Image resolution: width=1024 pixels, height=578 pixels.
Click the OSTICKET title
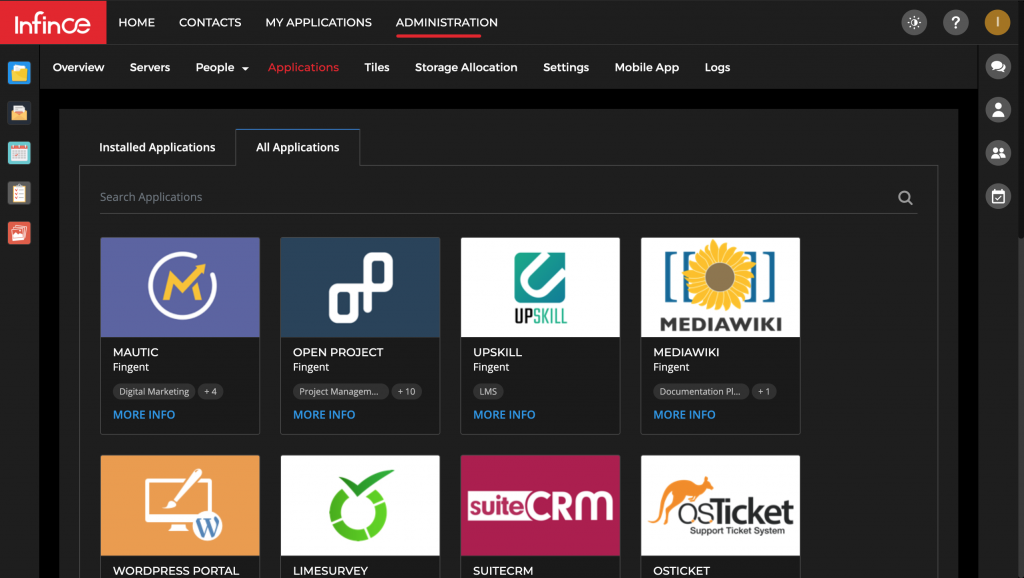[681, 570]
